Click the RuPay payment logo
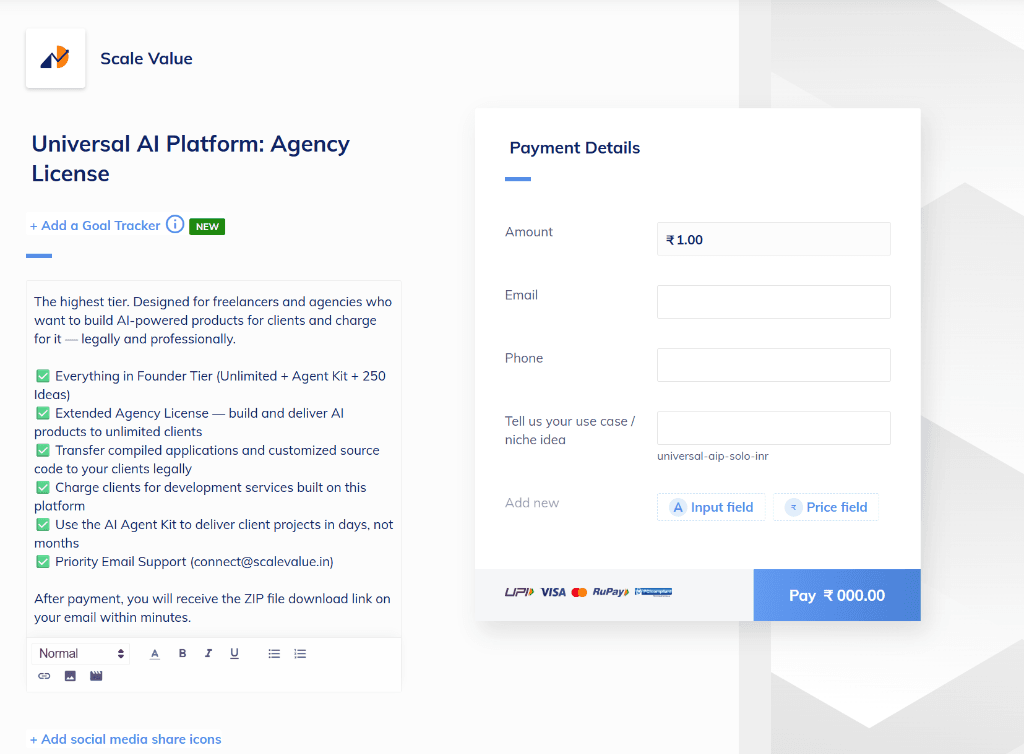The height and width of the screenshot is (754, 1024). click(611, 592)
